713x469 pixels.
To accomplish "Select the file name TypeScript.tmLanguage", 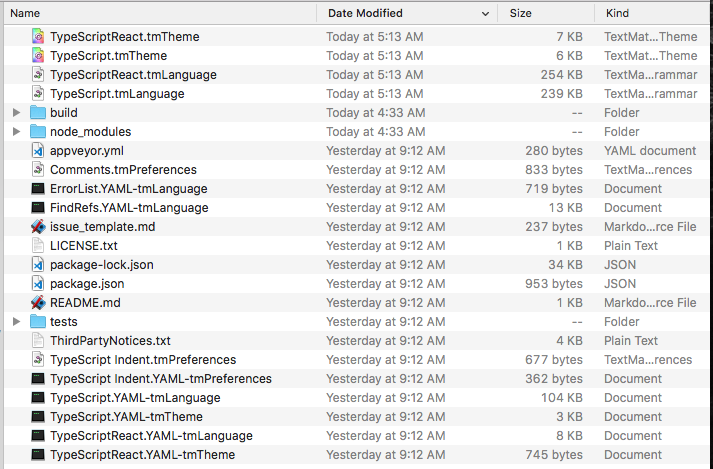I will click(x=117, y=94).
